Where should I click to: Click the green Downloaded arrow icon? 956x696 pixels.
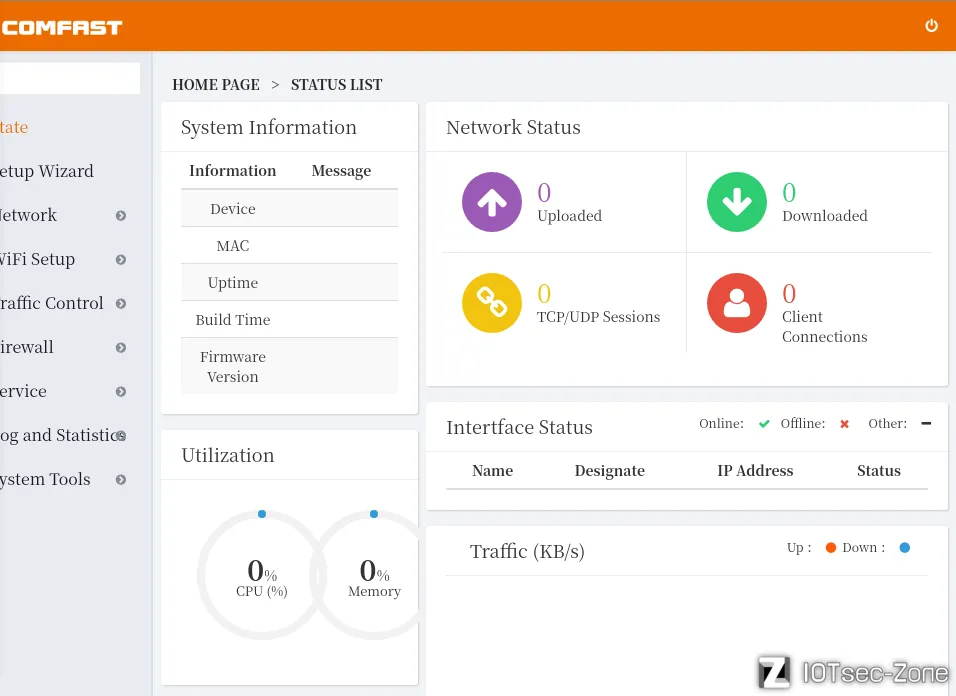[736, 202]
